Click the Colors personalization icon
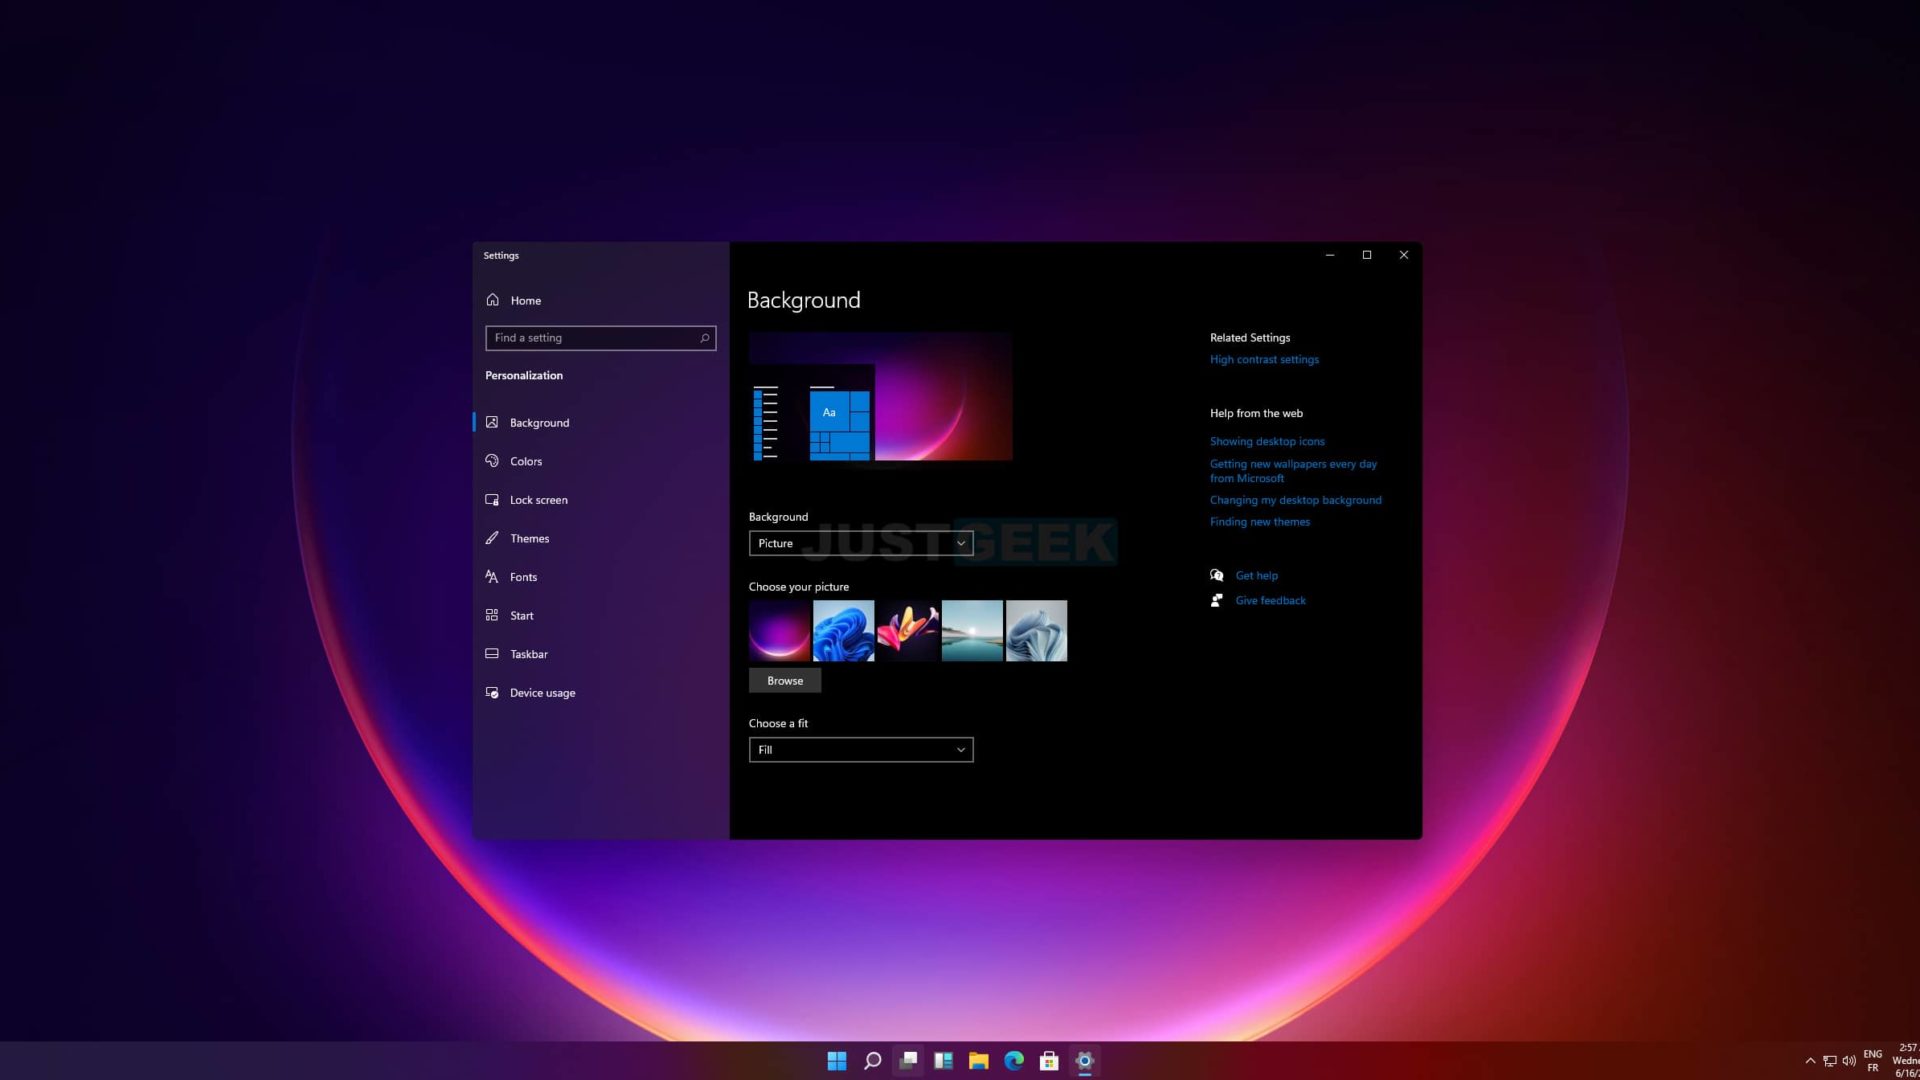 tap(492, 460)
